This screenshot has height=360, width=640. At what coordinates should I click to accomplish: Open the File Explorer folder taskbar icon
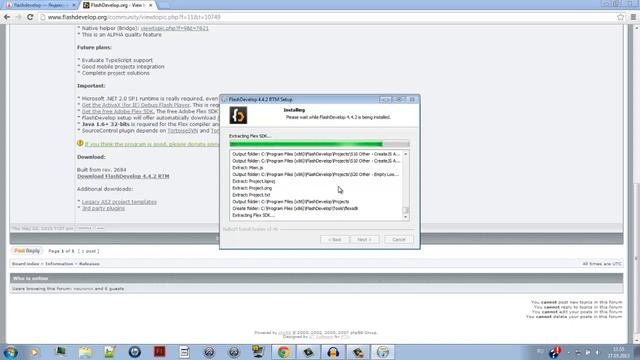point(85,352)
